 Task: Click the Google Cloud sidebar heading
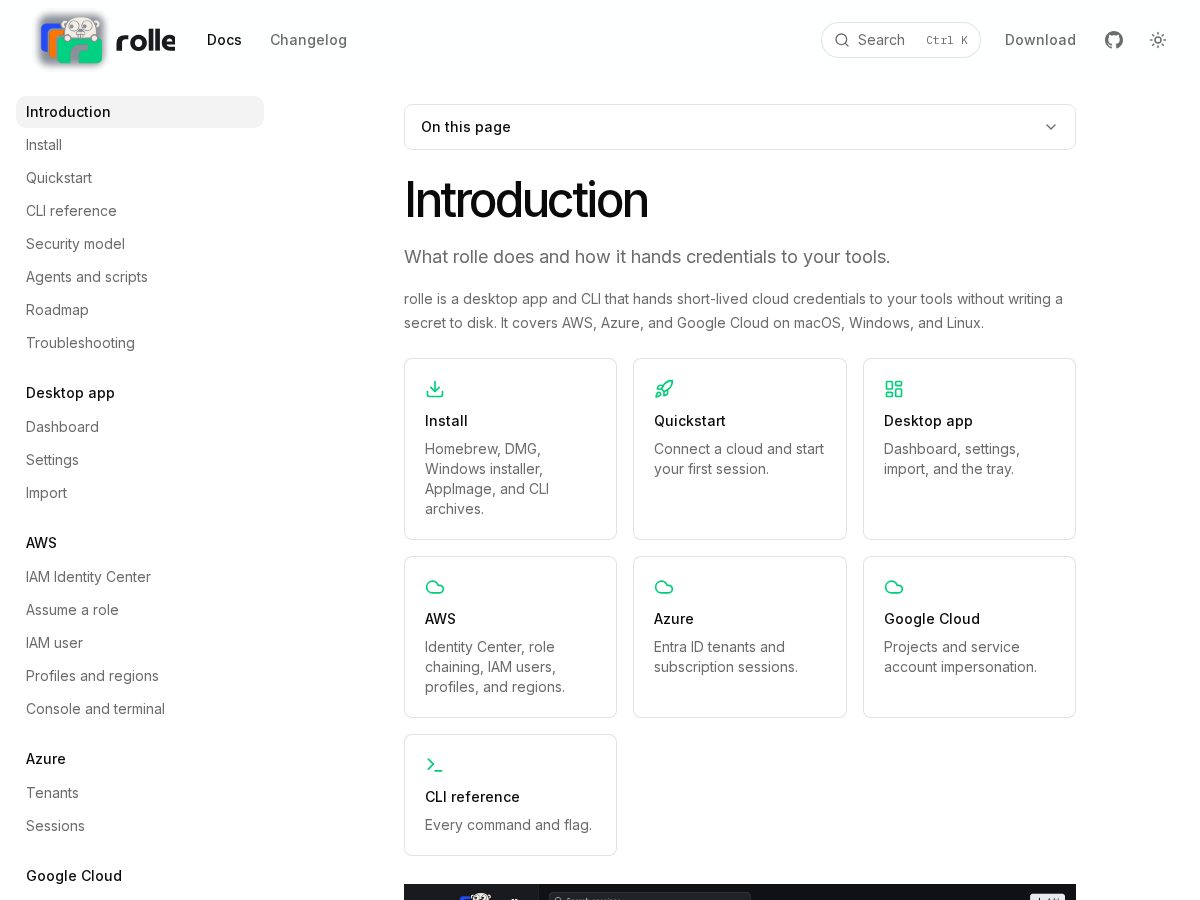[74, 876]
